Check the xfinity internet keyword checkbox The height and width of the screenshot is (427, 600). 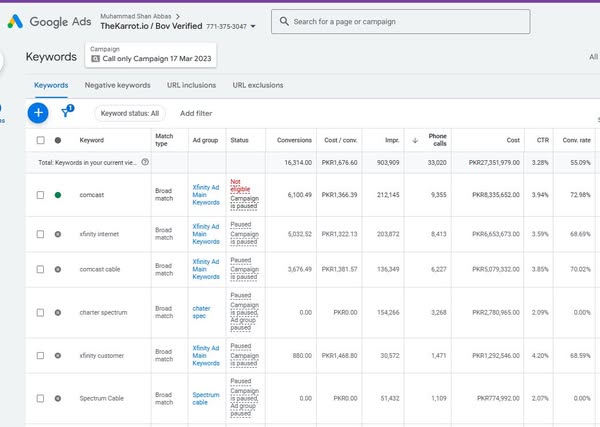coord(40,234)
